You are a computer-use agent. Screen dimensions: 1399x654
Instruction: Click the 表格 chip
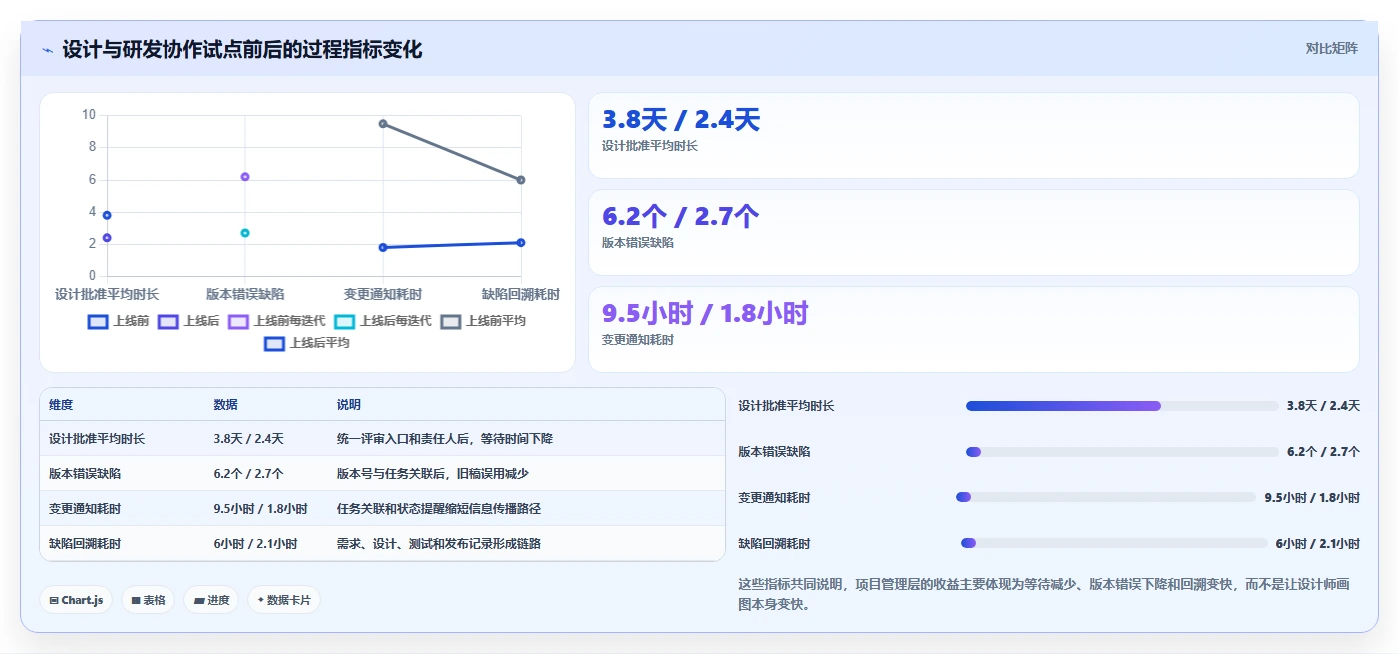pos(148,600)
